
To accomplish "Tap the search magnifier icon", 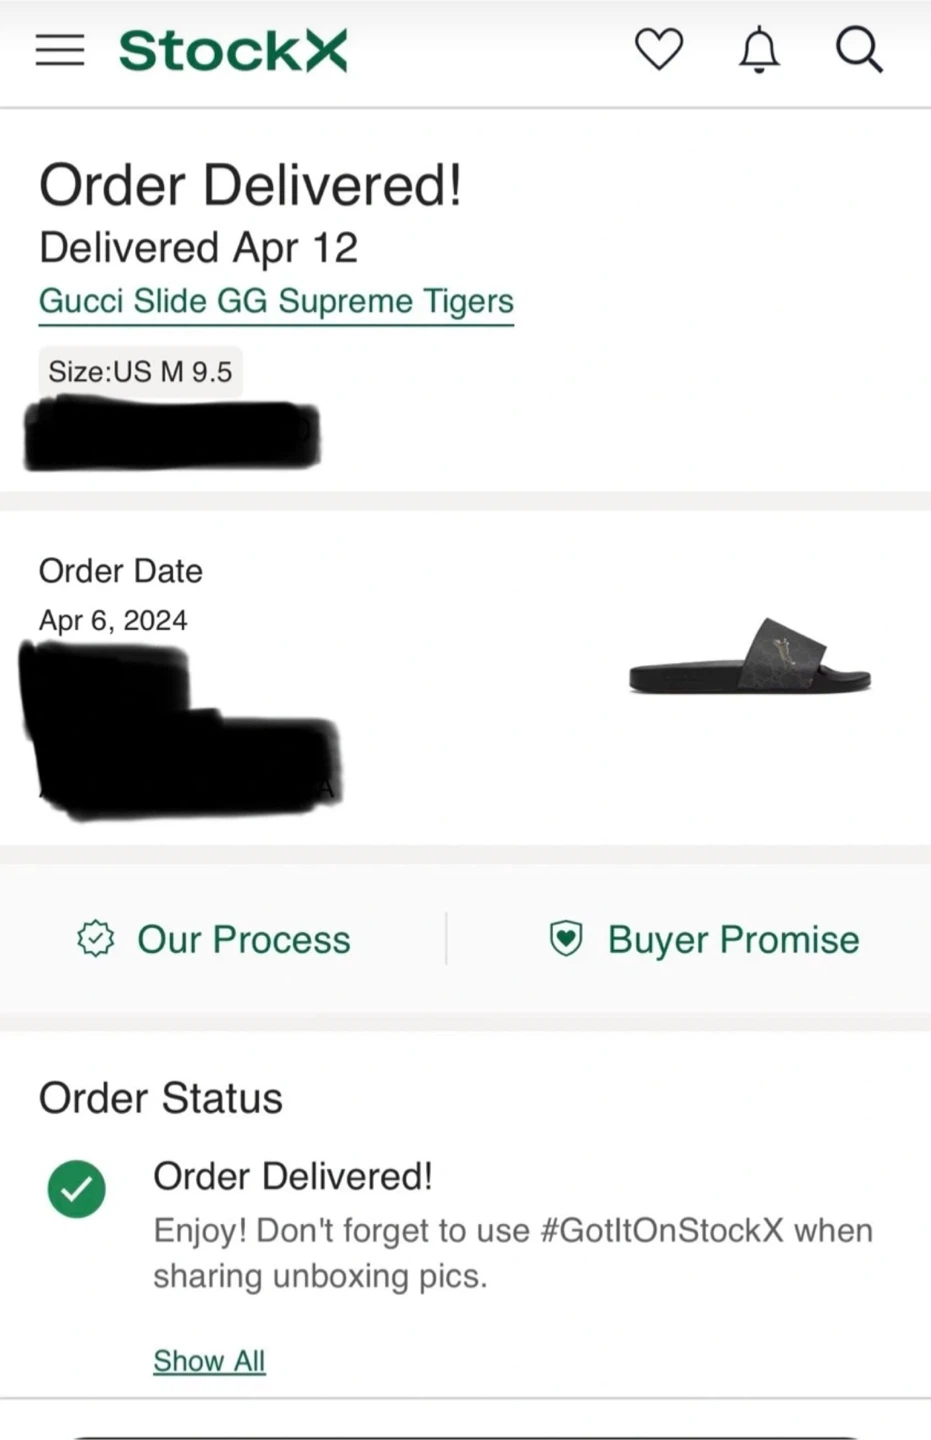I will [x=859, y=50].
